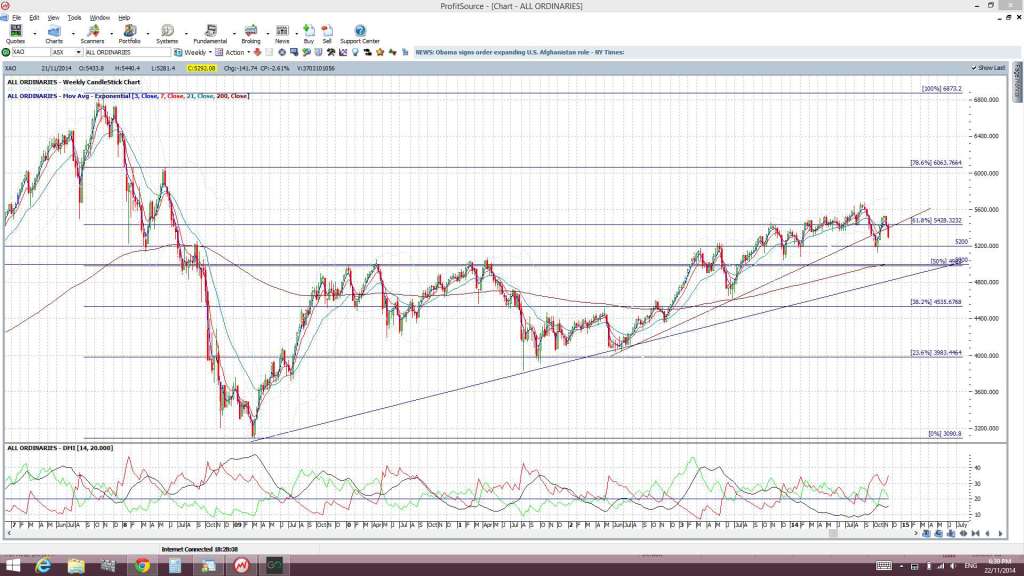1024x576 pixels.
Task: Open the Tools menu
Action: [x=74, y=18]
